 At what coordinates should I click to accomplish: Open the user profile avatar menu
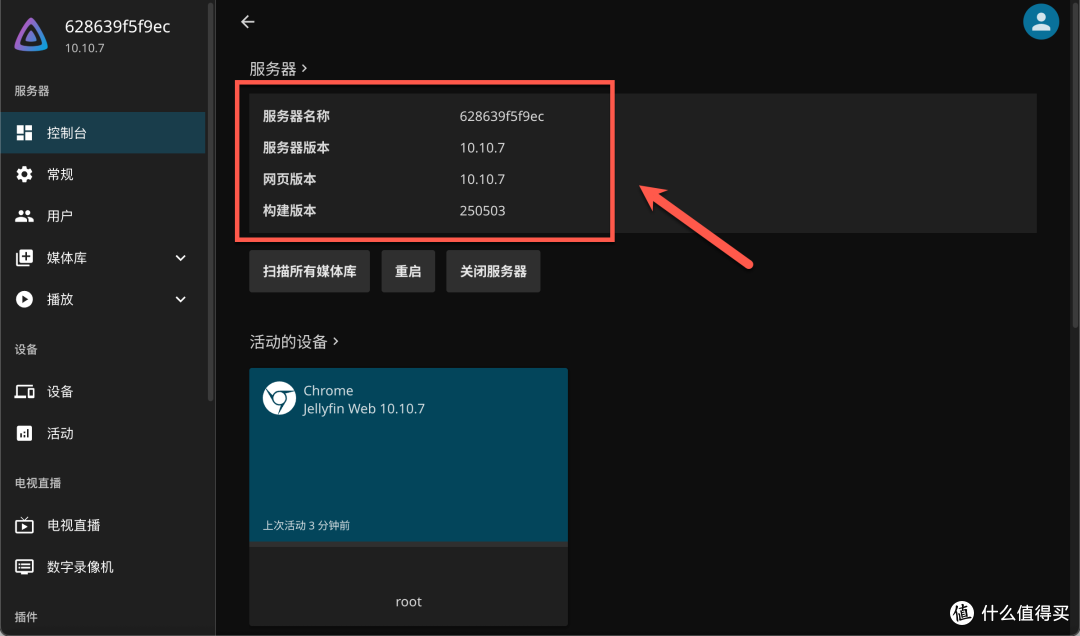[x=1041, y=22]
